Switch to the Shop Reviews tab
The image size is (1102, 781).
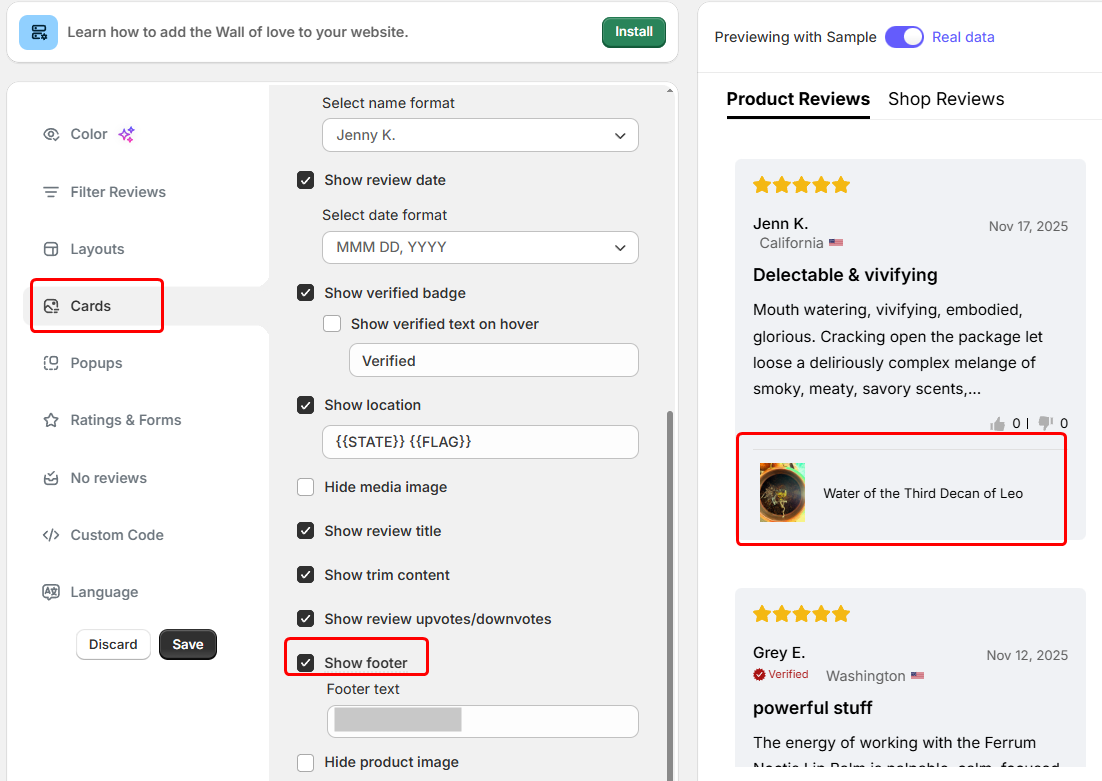point(946,99)
